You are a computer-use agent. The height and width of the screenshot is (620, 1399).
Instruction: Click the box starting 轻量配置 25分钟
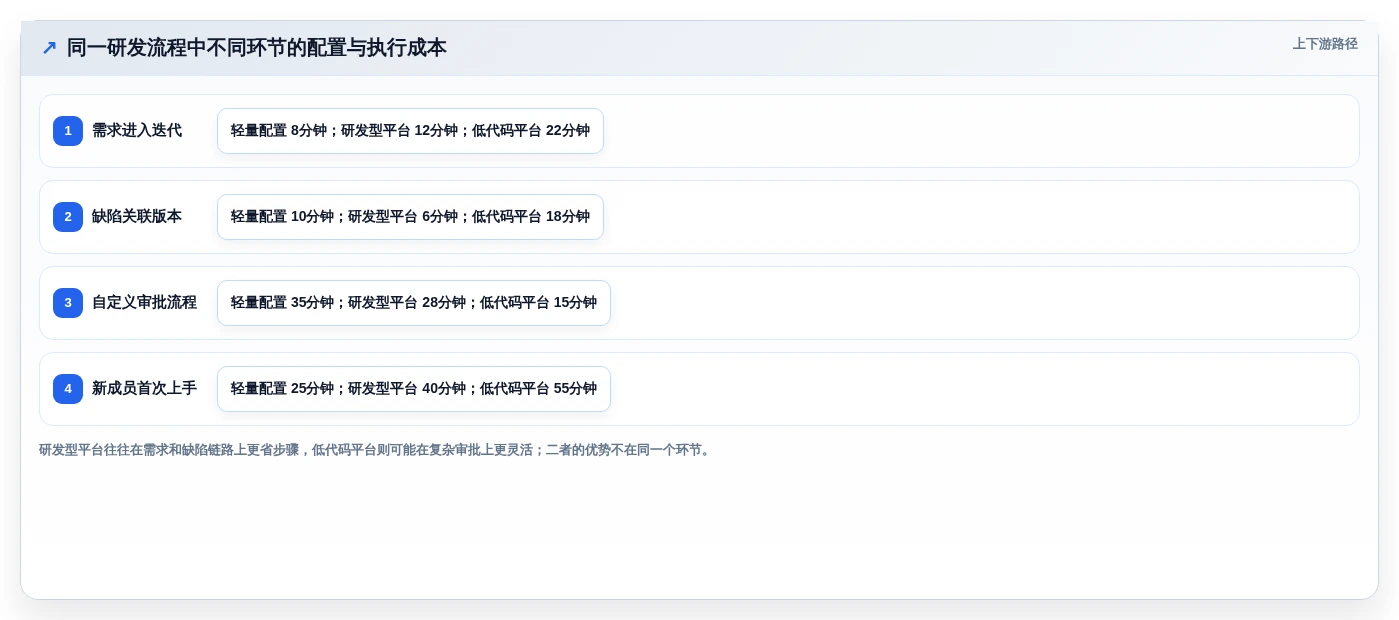(414, 389)
